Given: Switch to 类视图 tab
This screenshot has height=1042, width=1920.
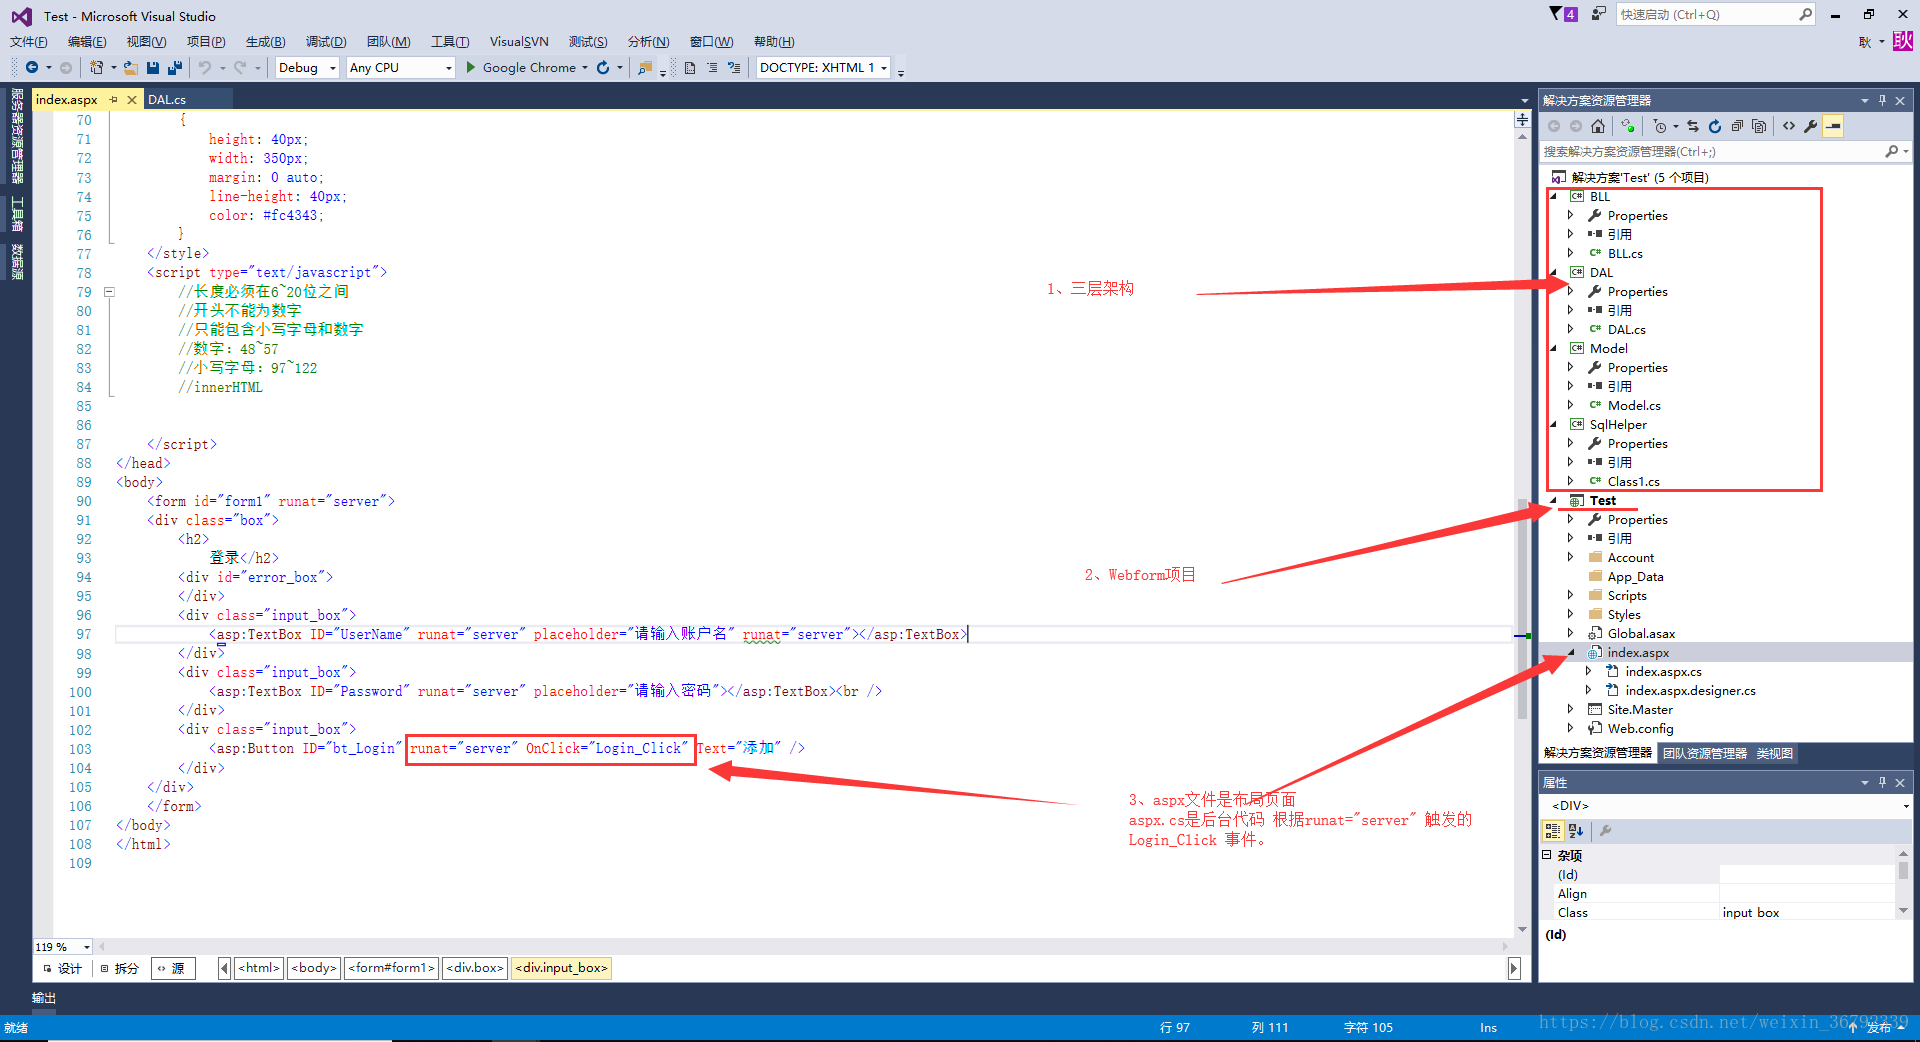Looking at the screenshot, I should point(1774,753).
